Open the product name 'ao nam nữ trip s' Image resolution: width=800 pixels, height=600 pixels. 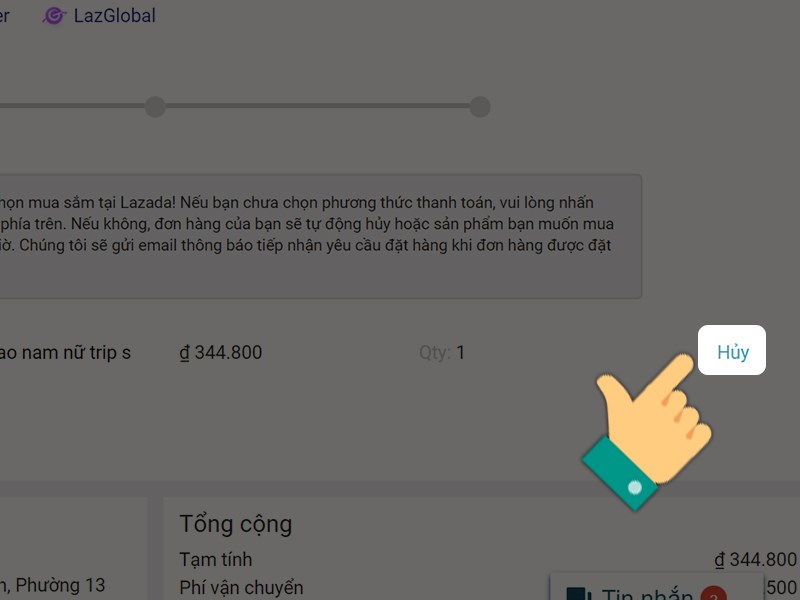(65, 353)
